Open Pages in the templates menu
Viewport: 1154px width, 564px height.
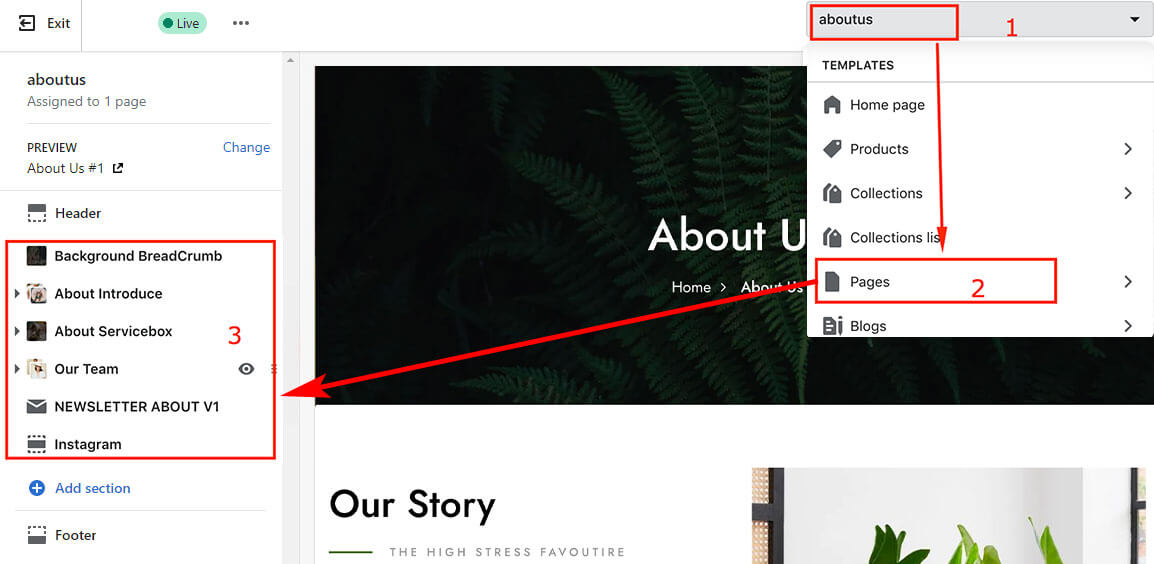point(980,281)
